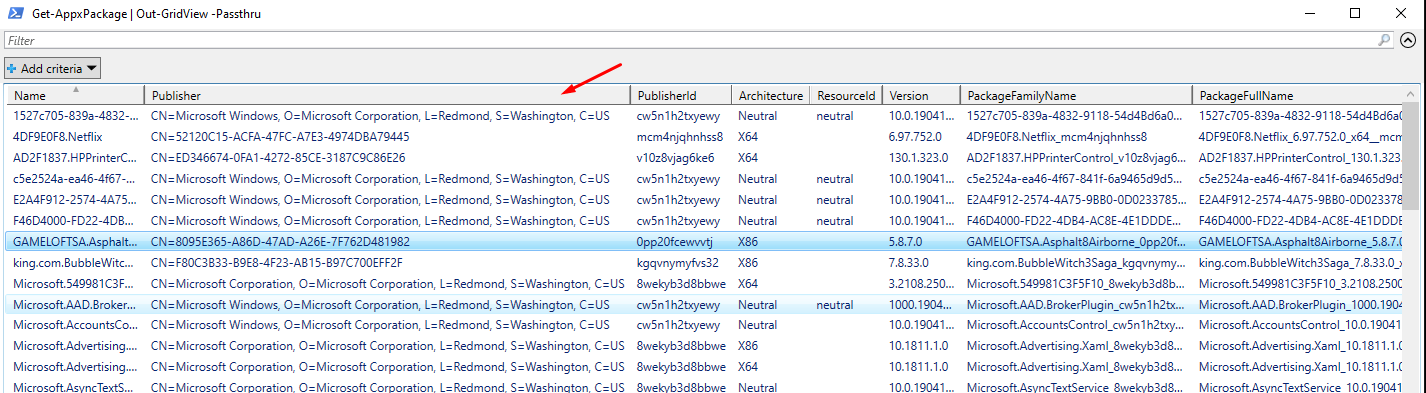Open the Add criteria dropdown
Image resolution: width=1426 pixels, height=393 pixels.
[x=52, y=68]
